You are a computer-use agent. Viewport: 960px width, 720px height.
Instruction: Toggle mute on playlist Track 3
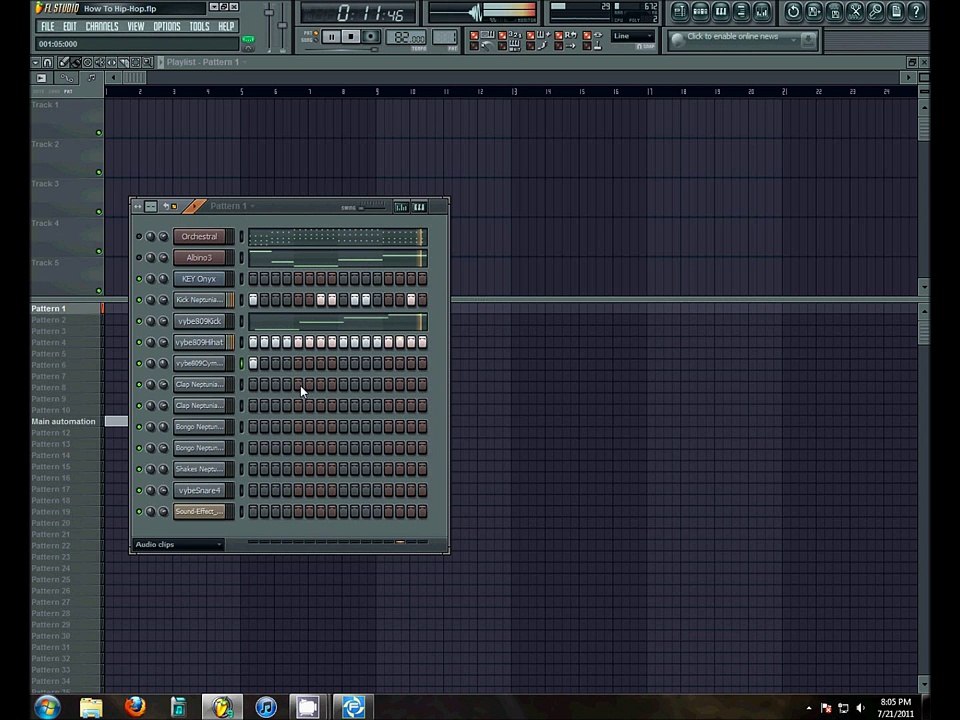[x=99, y=212]
